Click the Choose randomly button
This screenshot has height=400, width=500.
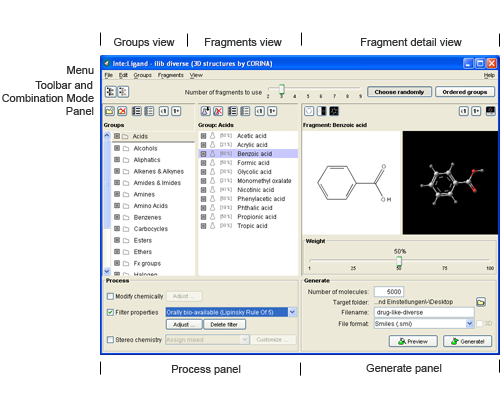point(399,92)
